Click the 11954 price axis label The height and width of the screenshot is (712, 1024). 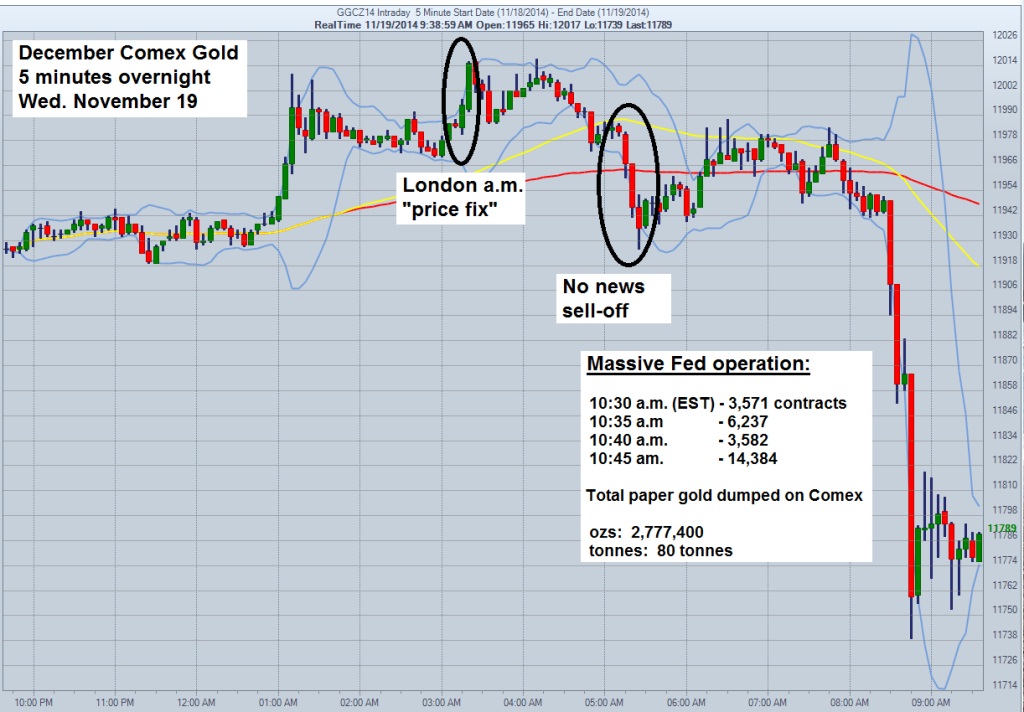coord(1003,185)
